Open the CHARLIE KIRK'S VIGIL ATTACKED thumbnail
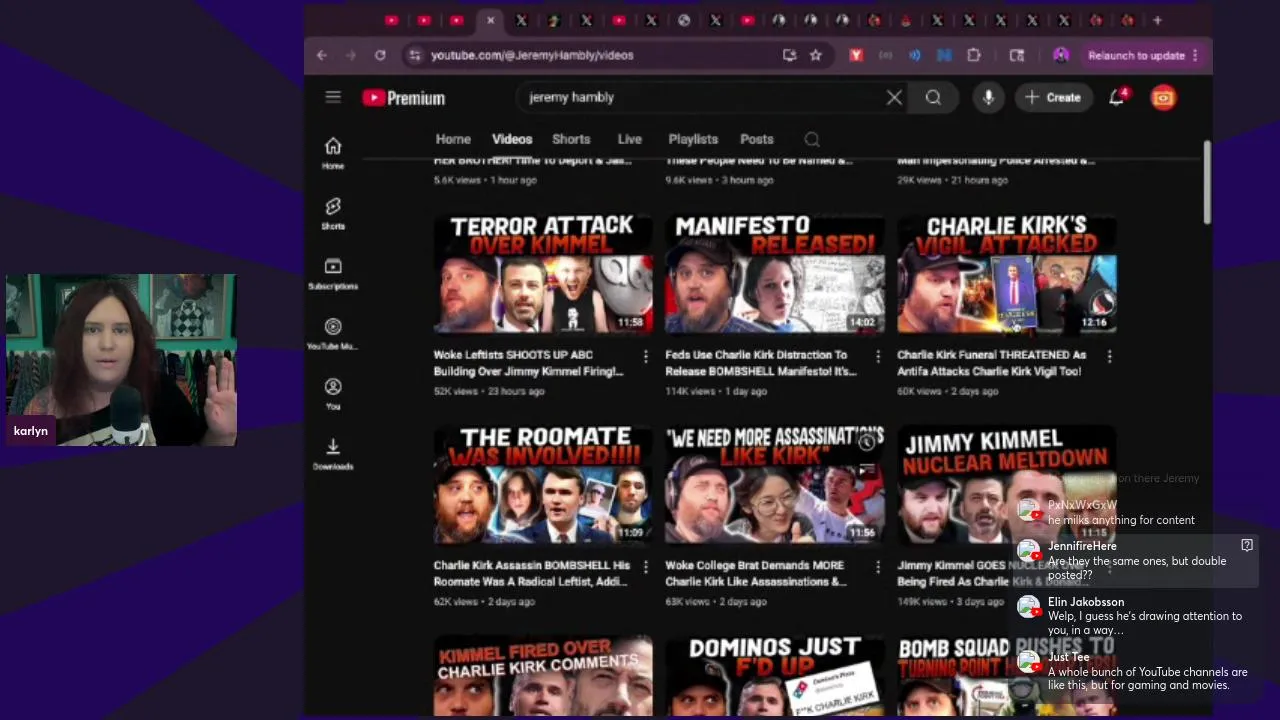 coord(1007,273)
